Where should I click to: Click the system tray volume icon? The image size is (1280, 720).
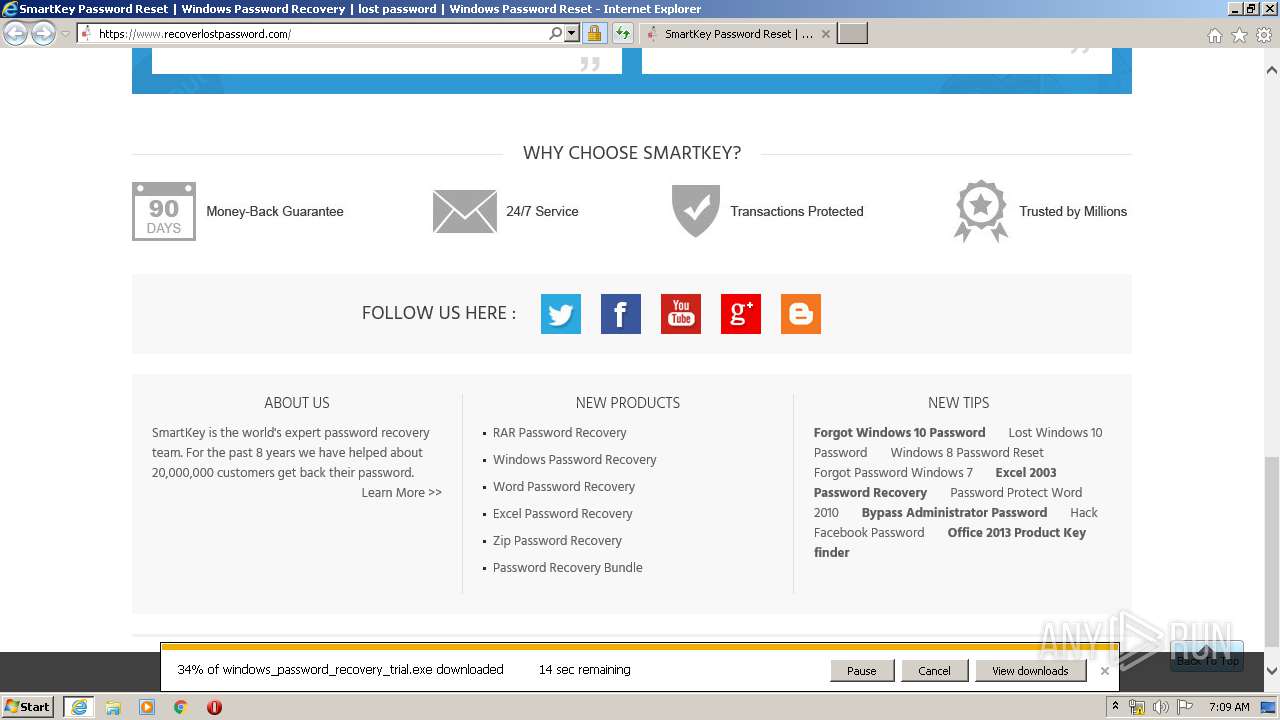(x=1160, y=707)
